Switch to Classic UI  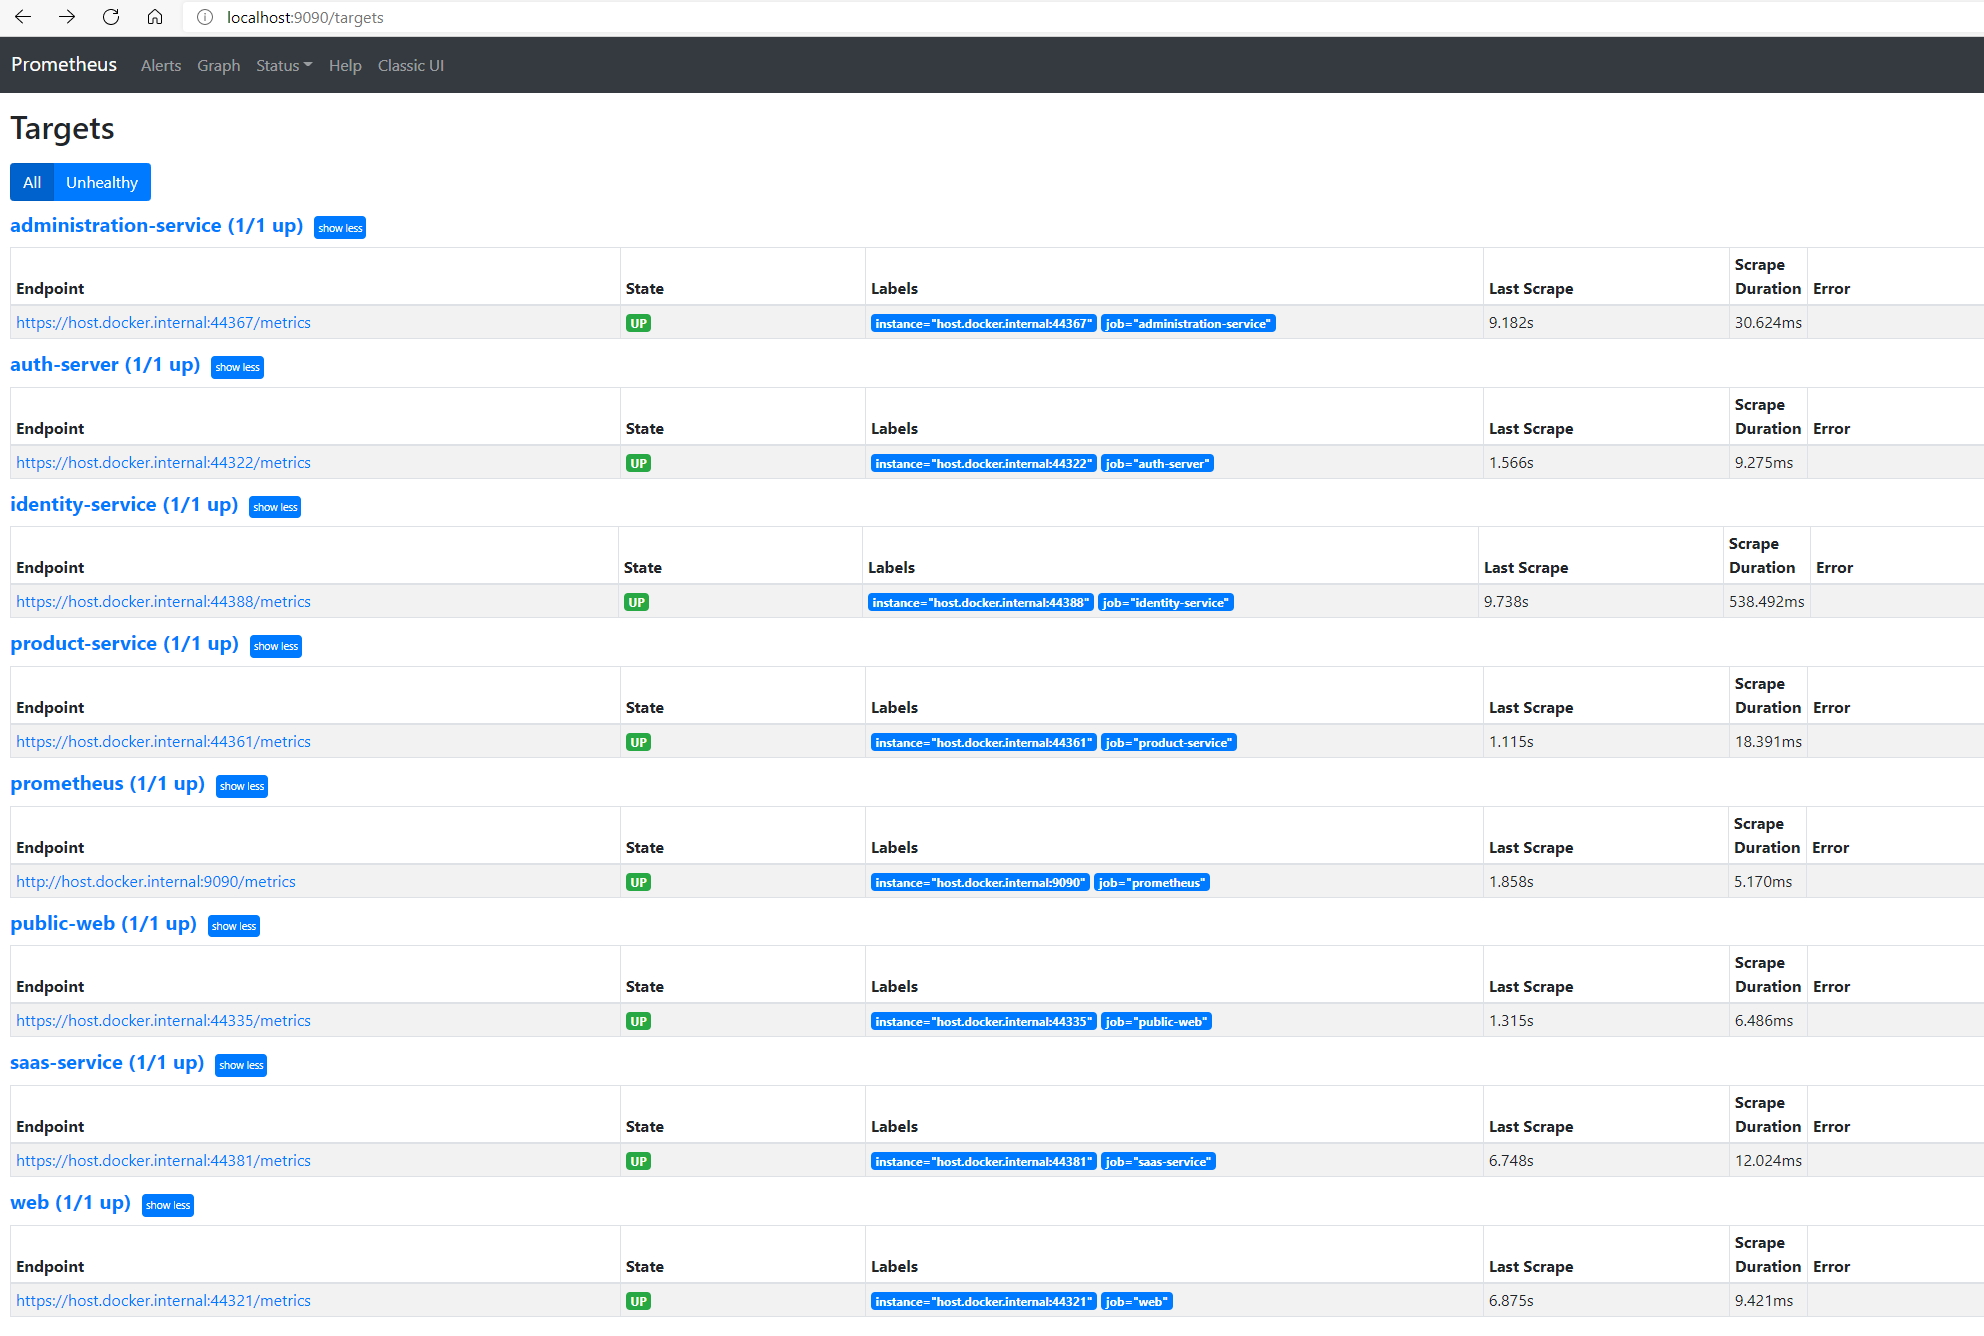pos(410,65)
